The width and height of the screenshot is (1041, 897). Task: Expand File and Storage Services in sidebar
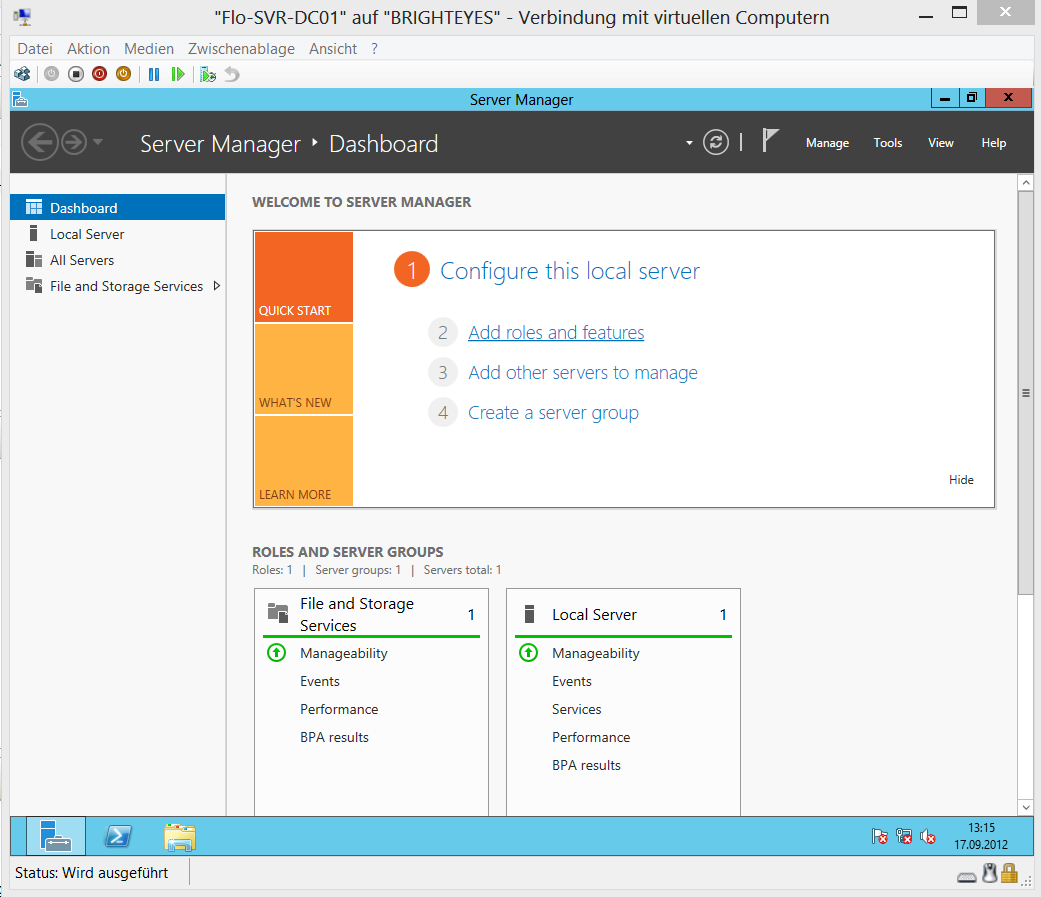pos(217,286)
